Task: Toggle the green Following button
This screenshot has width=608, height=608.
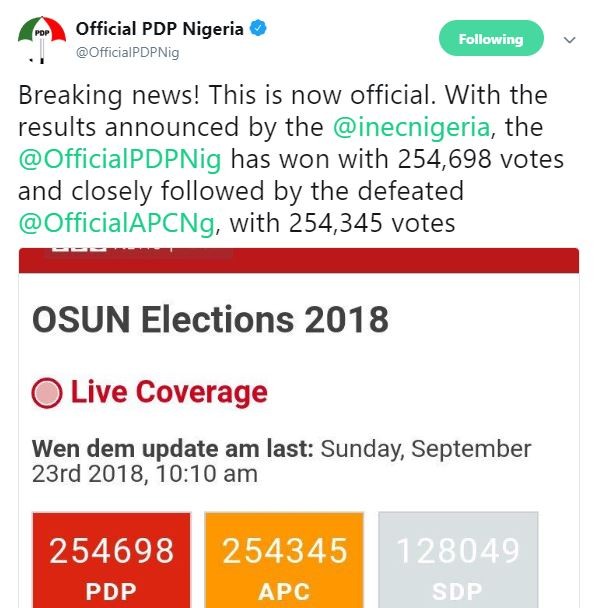Action: pyautogui.click(x=490, y=39)
